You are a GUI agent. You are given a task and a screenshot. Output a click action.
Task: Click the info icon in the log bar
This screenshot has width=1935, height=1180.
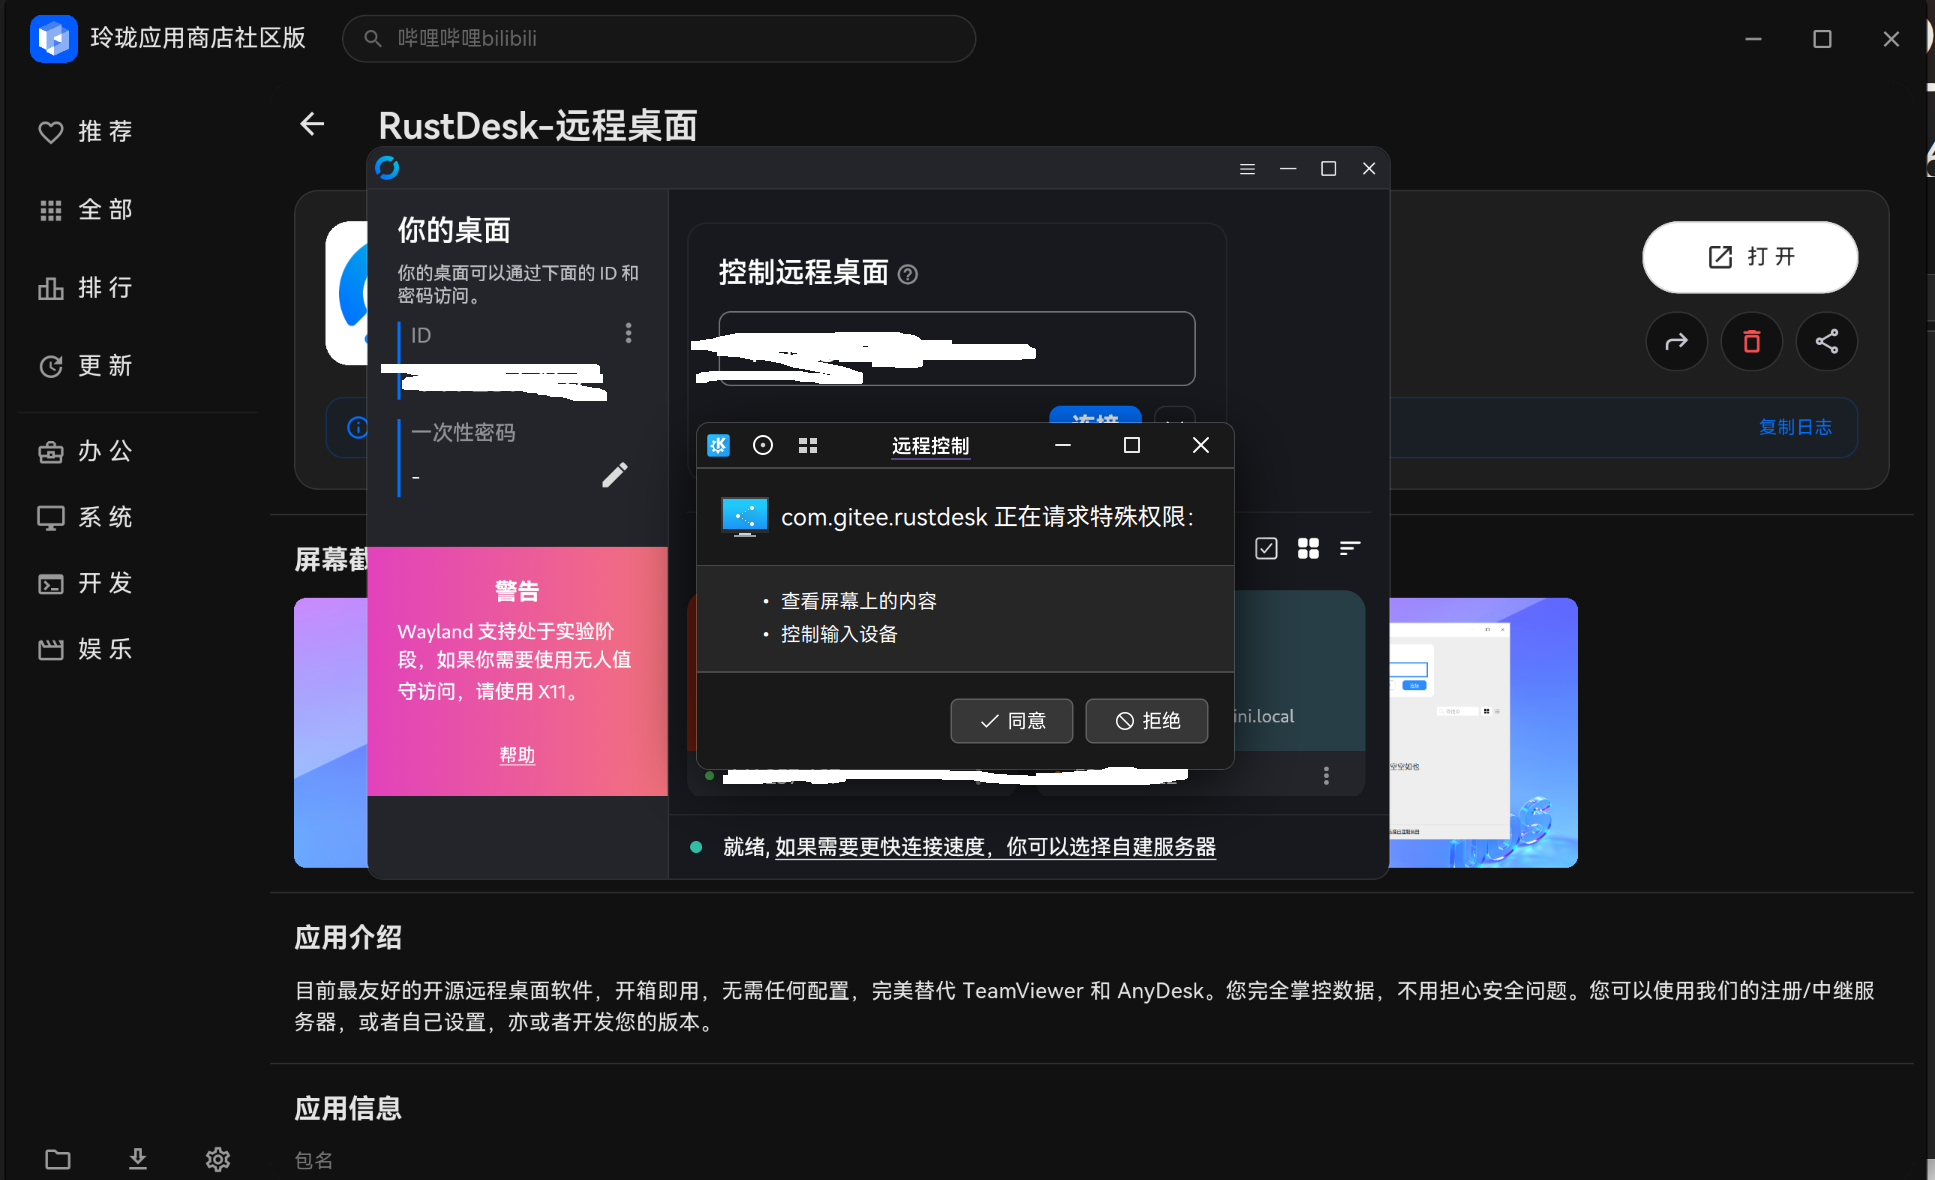pyautogui.click(x=357, y=428)
